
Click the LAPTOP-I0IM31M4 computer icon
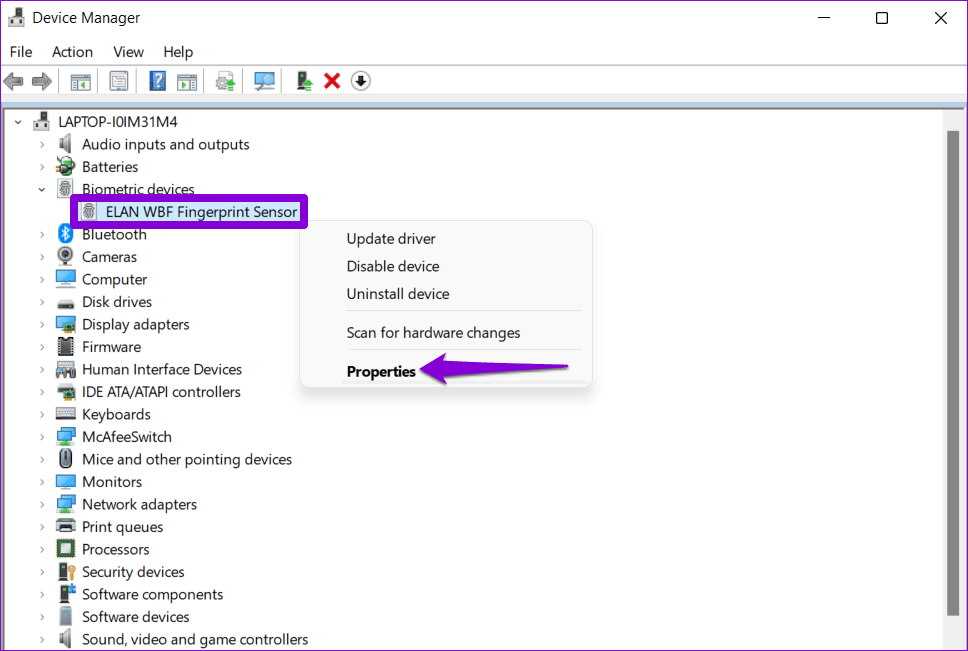(41, 122)
